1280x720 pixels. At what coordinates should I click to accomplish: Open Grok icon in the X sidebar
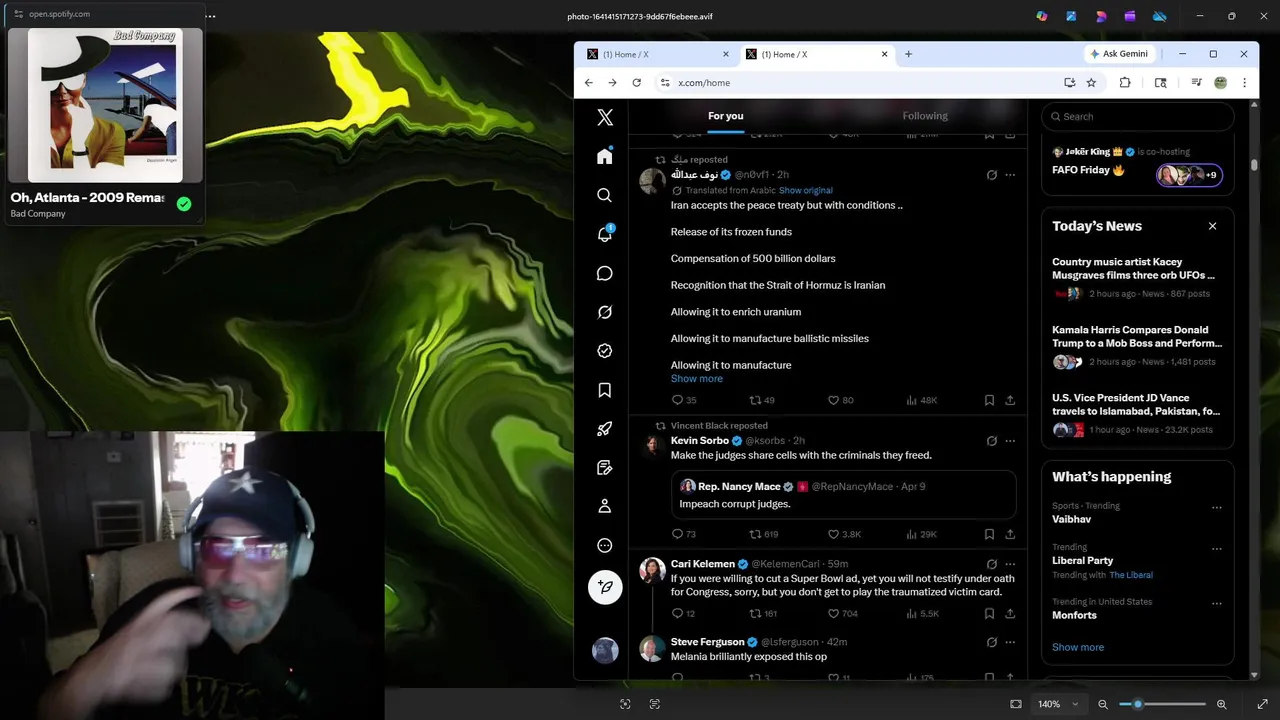(x=605, y=312)
